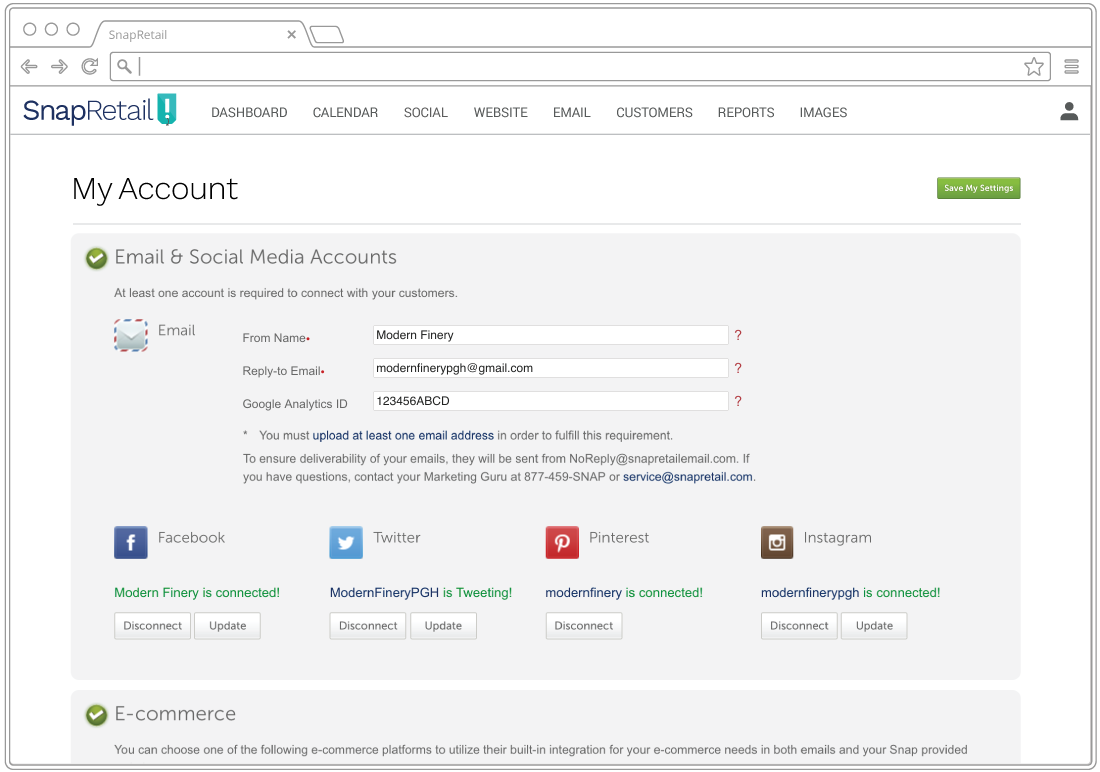Bookmark the page with the star icon
Image resolution: width=1100 pixels, height=772 pixels.
pyautogui.click(x=1033, y=67)
